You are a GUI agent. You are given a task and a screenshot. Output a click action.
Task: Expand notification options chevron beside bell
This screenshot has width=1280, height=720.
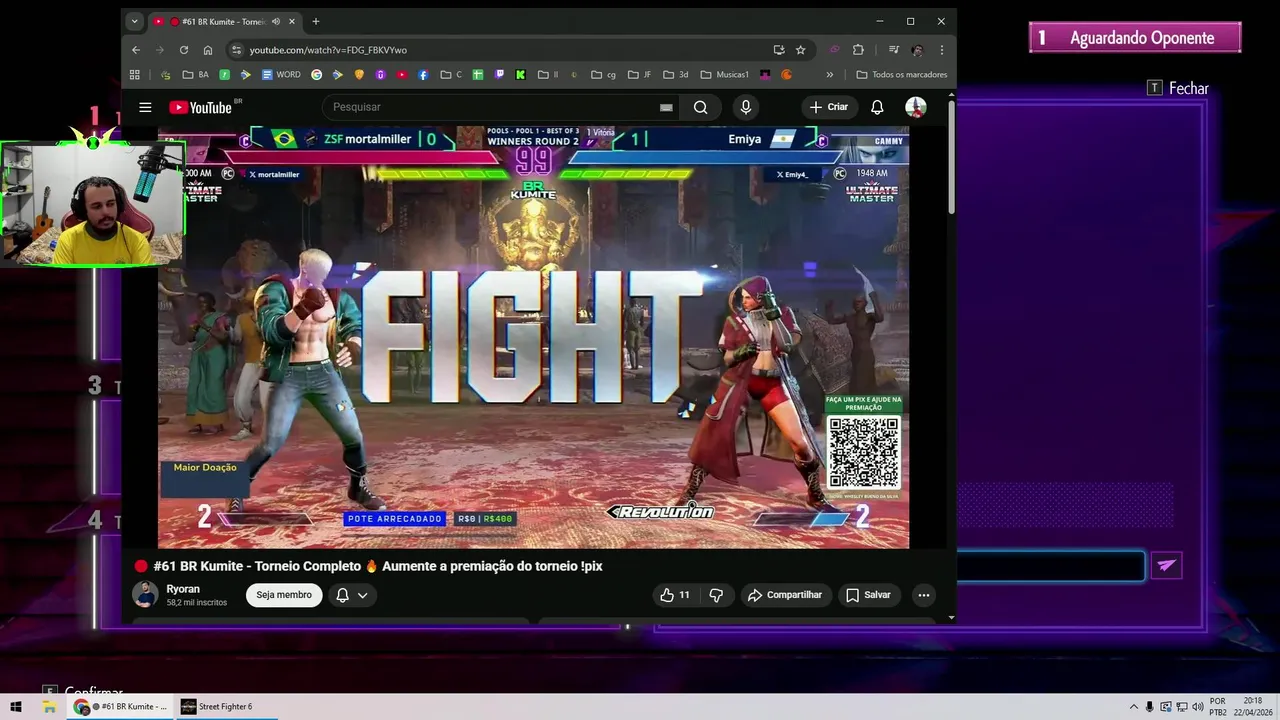(x=363, y=595)
